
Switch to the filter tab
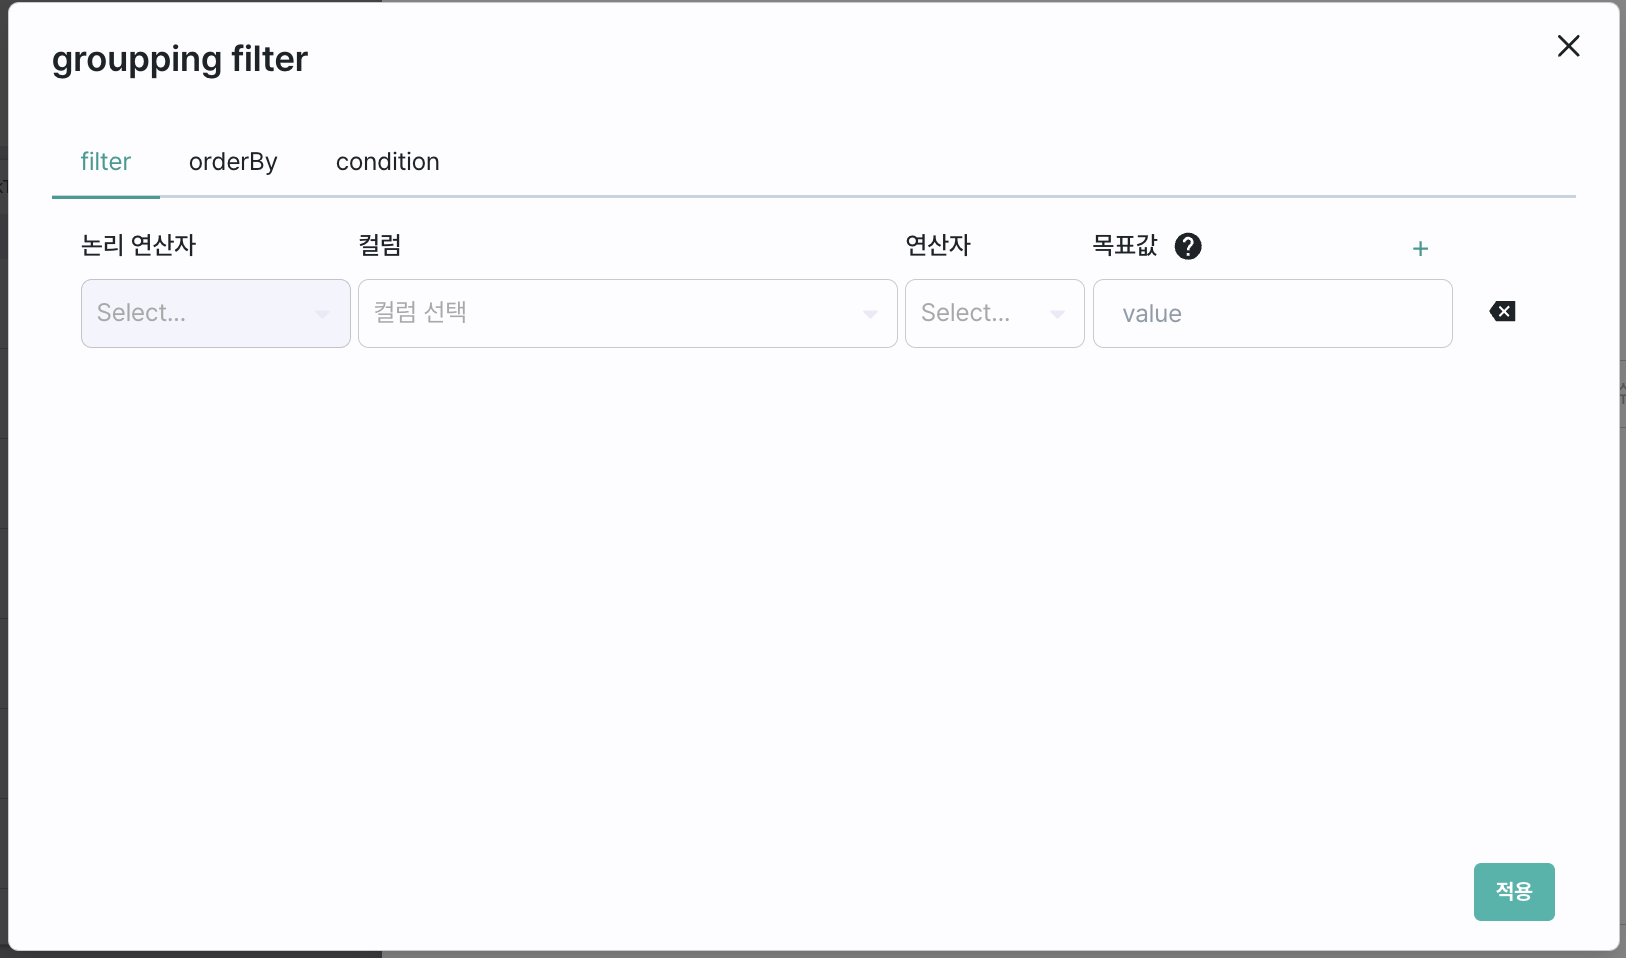point(106,162)
